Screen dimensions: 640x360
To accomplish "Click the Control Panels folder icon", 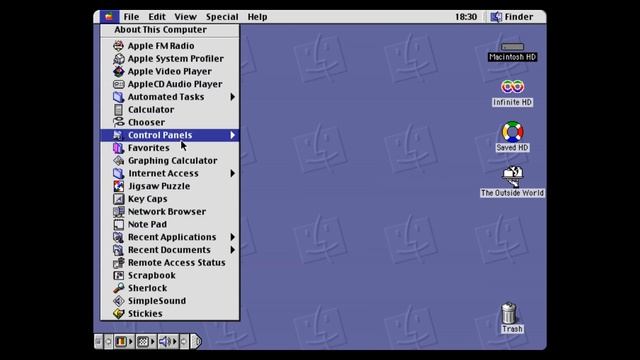I will (x=118, y=135).
